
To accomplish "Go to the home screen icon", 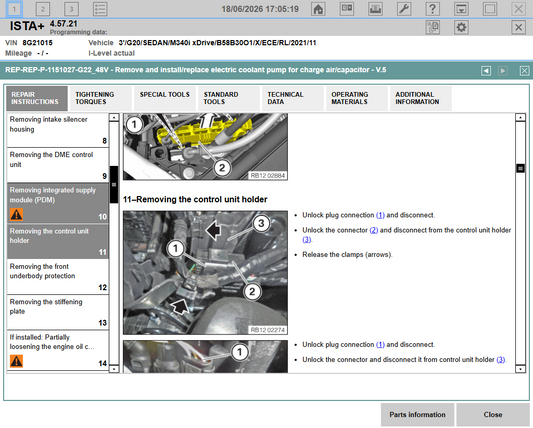I will click(x=318, y=9).
